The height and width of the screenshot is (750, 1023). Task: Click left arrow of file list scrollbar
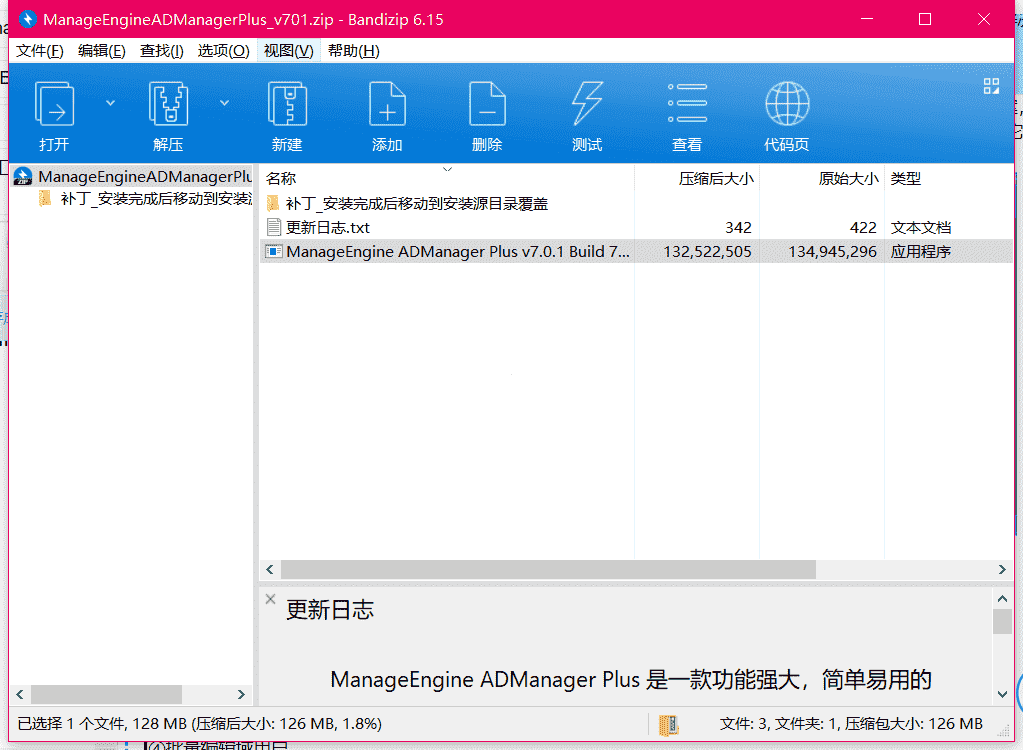click(x=269, y=569)
